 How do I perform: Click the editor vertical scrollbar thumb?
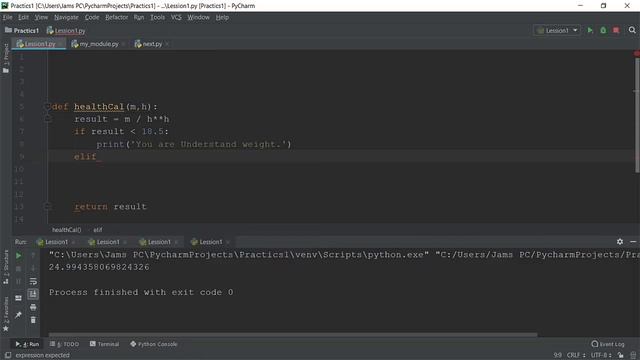tap(637, 115)
